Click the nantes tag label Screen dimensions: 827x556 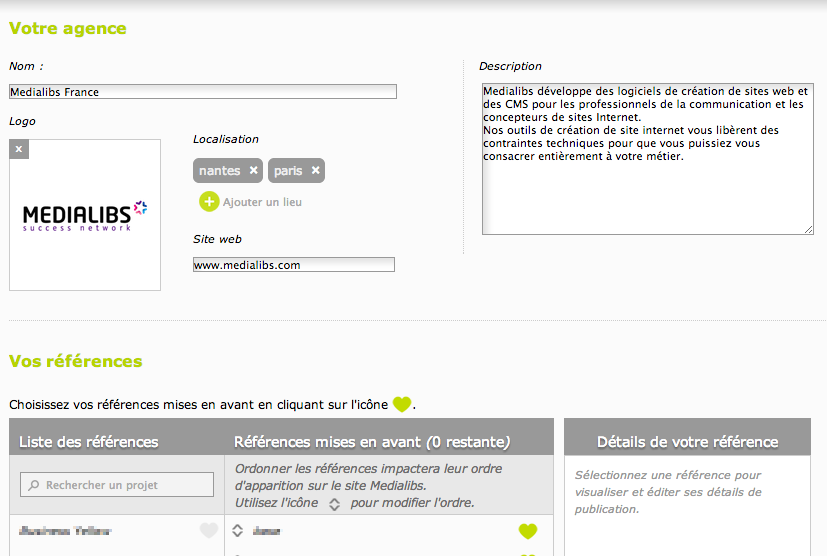click(x=219, y=171)
